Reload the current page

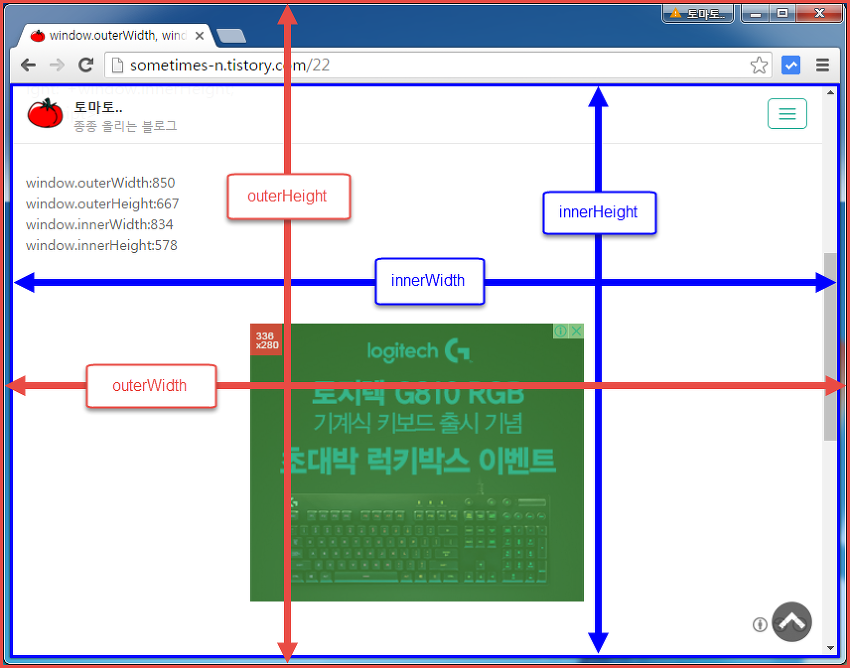pos(86,65)
